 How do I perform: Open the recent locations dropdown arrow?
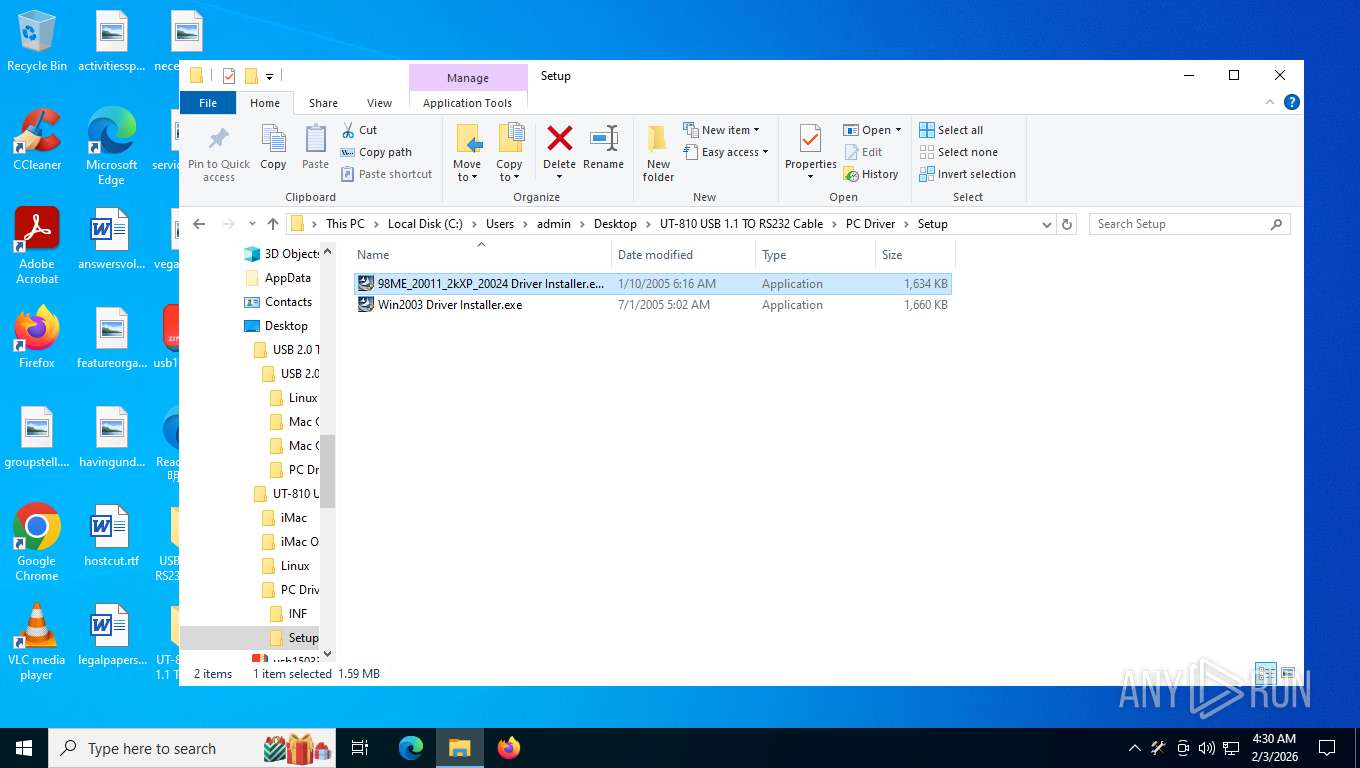(251, 224)
